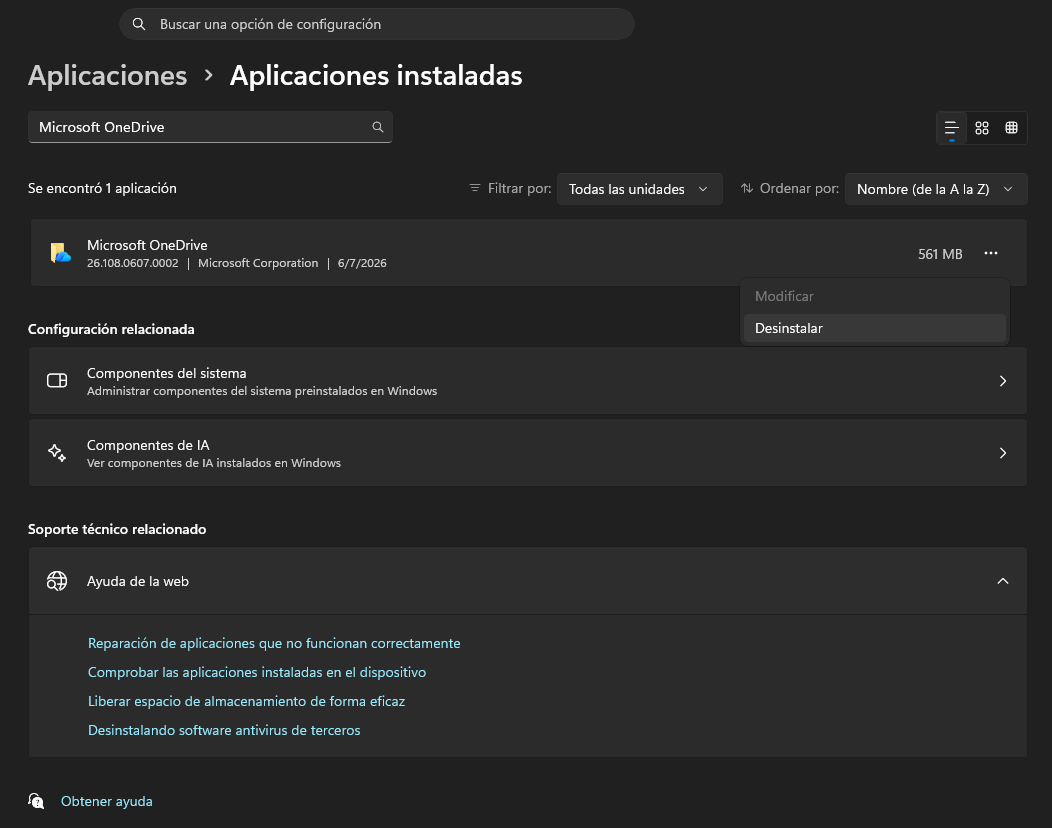
Task: Click the Componentes del sistema title
Action: pyautogui.click(x=166, y=373)
